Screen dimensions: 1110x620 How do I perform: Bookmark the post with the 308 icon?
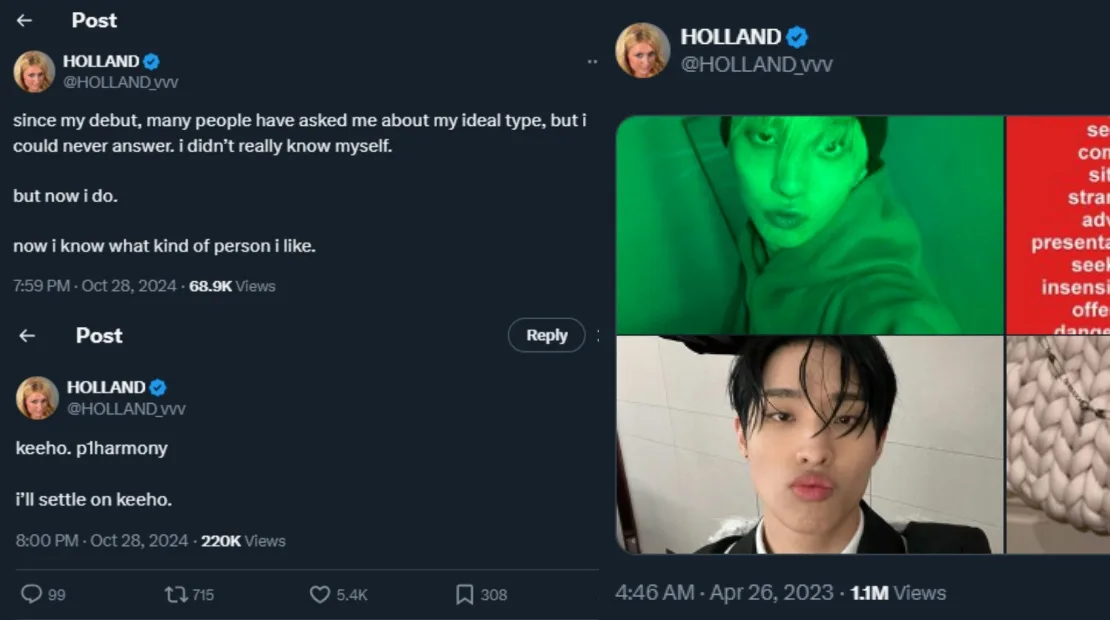pos(465,595)
